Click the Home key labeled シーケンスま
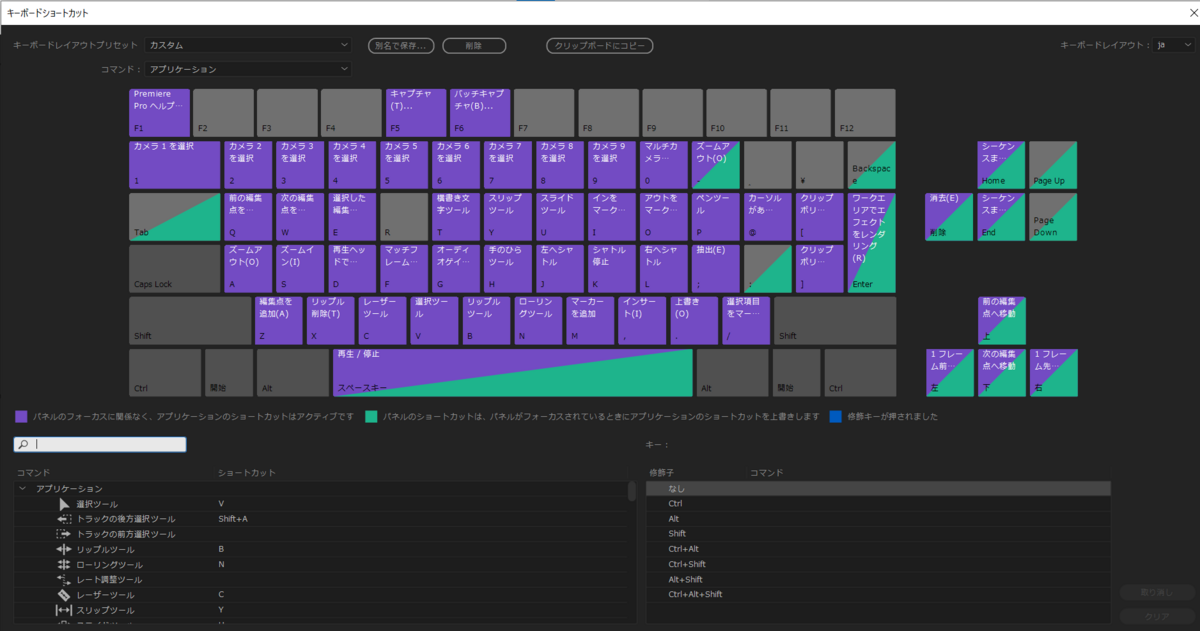 click(x=1002, y=164)
